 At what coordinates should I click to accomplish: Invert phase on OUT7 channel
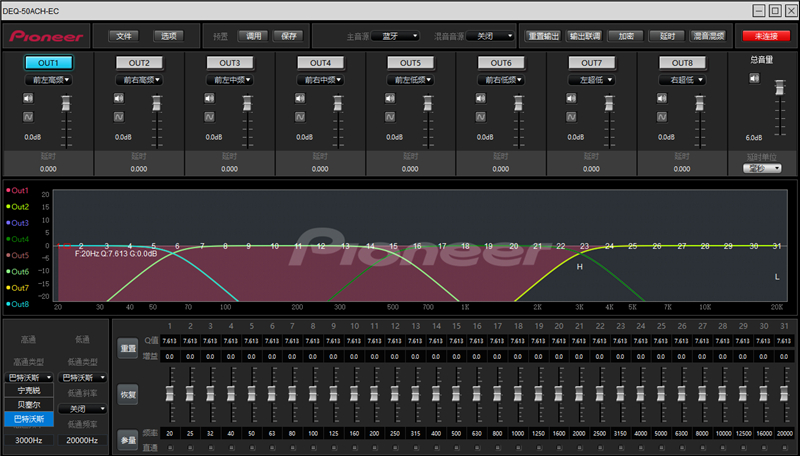pyautogui.click(x=571, y=117)
